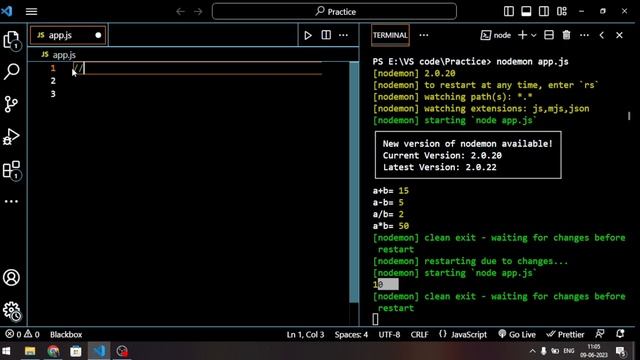Image resolution: width=640 pixels, height=360 pixels.
Task: Toggle secondary side bar layout button
Action: coord(544,11)
